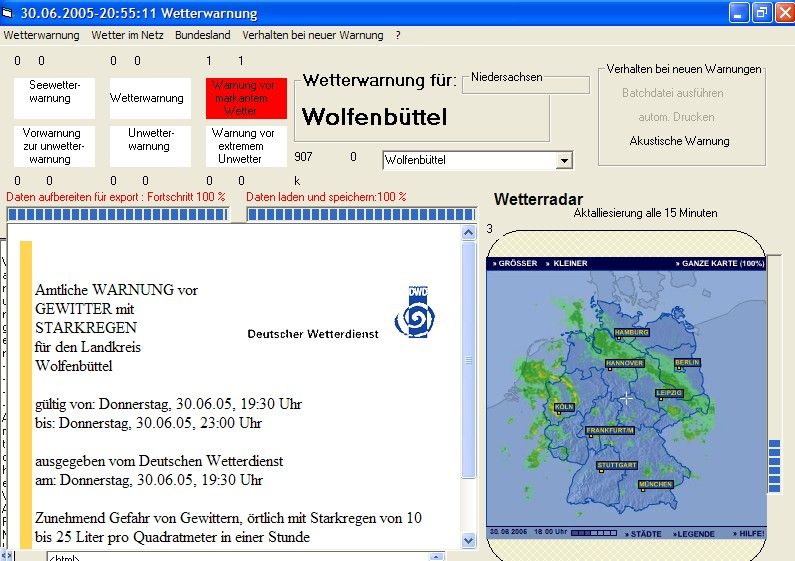
Task: Click the DWD Deutscher Wetterdienst logo
Action: [x=414, y=310]
